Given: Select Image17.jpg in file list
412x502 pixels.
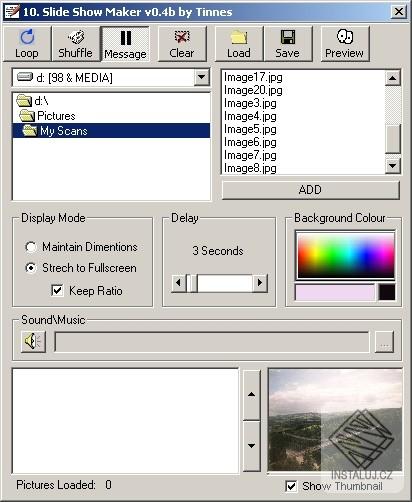Looking at the screenshot, I should 253,77.
